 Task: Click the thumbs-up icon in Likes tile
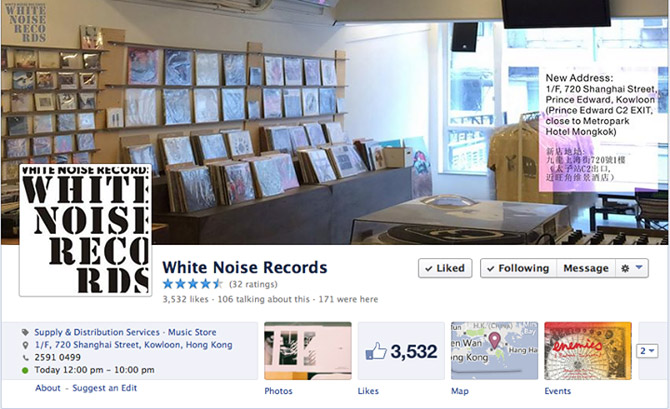point(376,351)
